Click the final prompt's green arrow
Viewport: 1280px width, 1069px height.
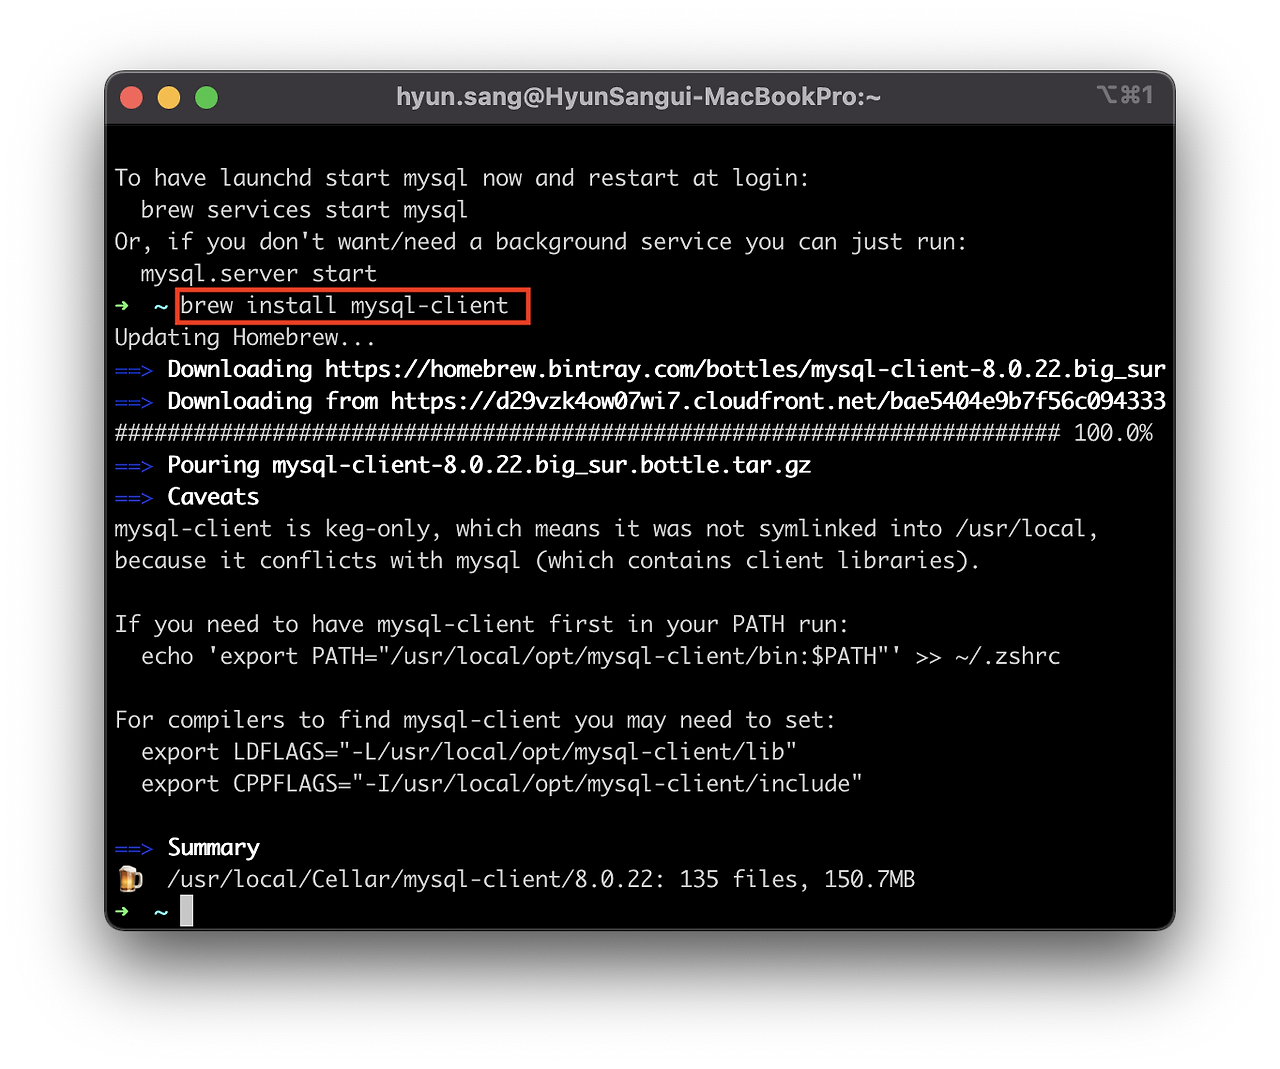[x=122, y=911]
